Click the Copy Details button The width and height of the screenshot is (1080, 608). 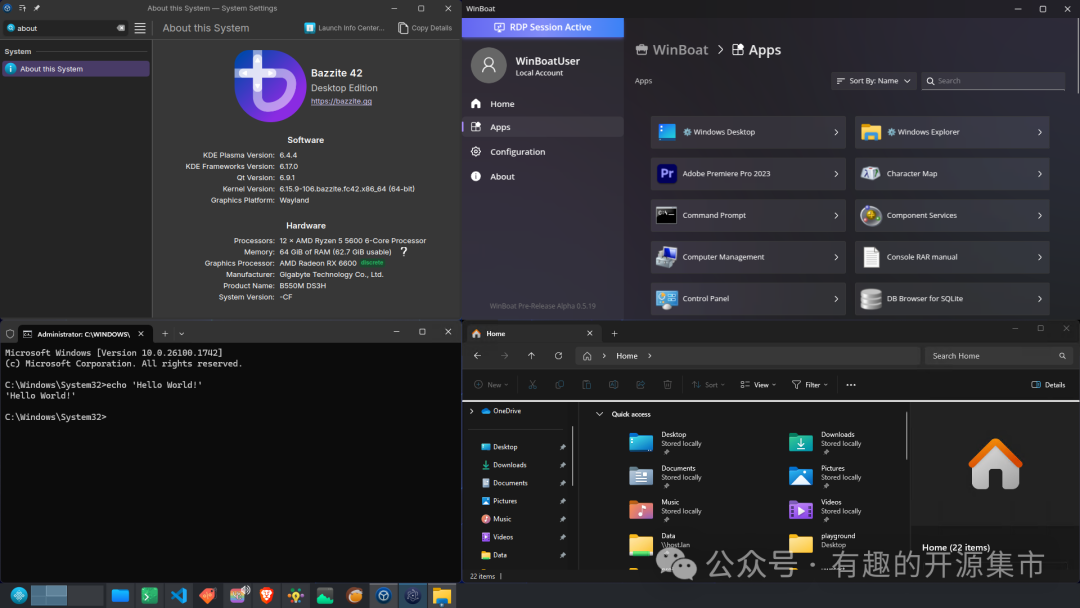click(x=425, y=28)
